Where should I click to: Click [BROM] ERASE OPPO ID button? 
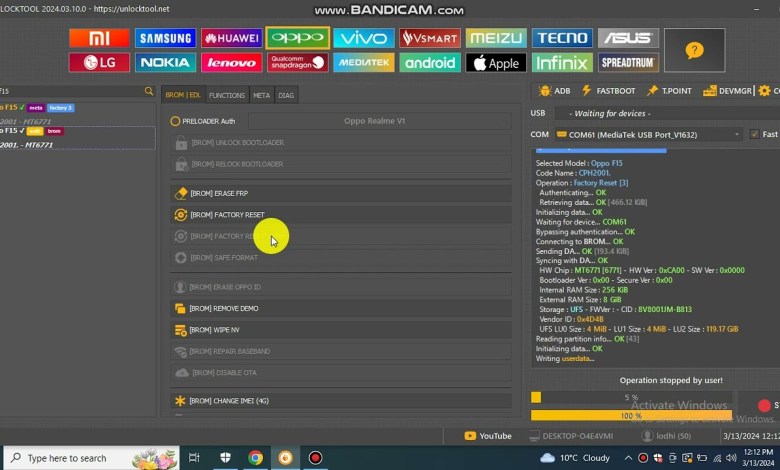(x=341, y=287)
